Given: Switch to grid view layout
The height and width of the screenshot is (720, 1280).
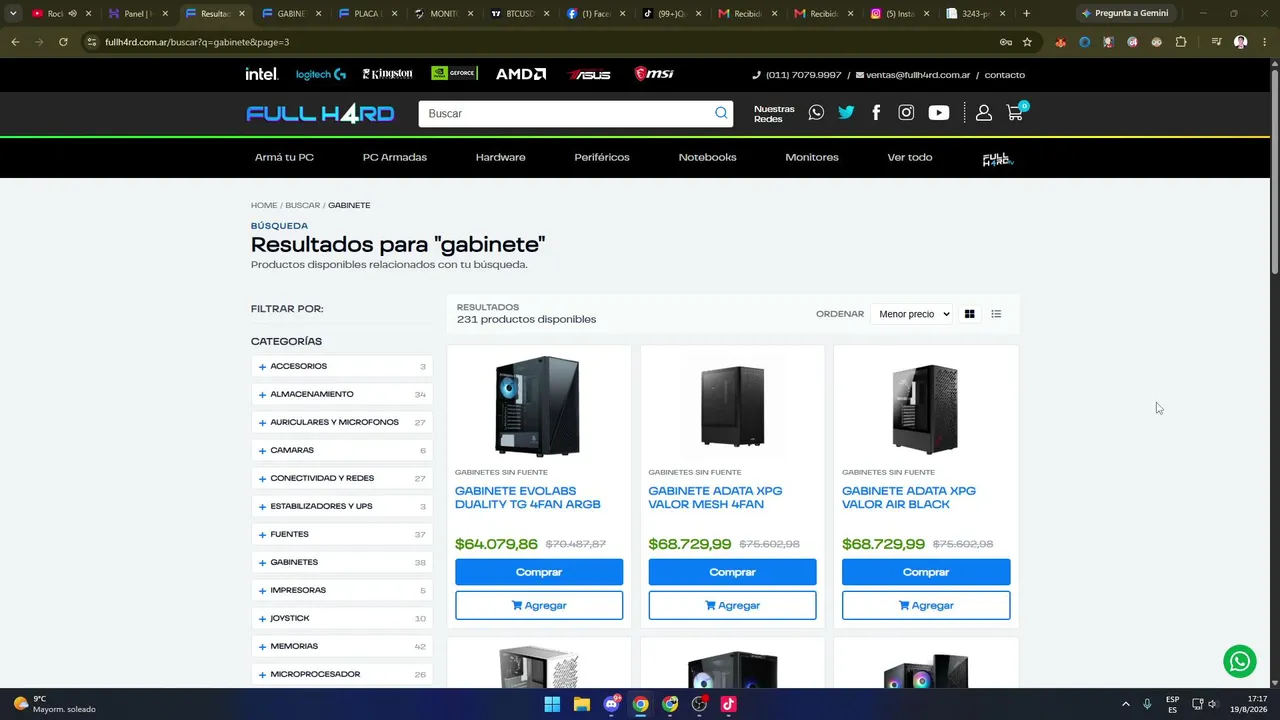Looking at the screenshot, I should click(969, 314).
